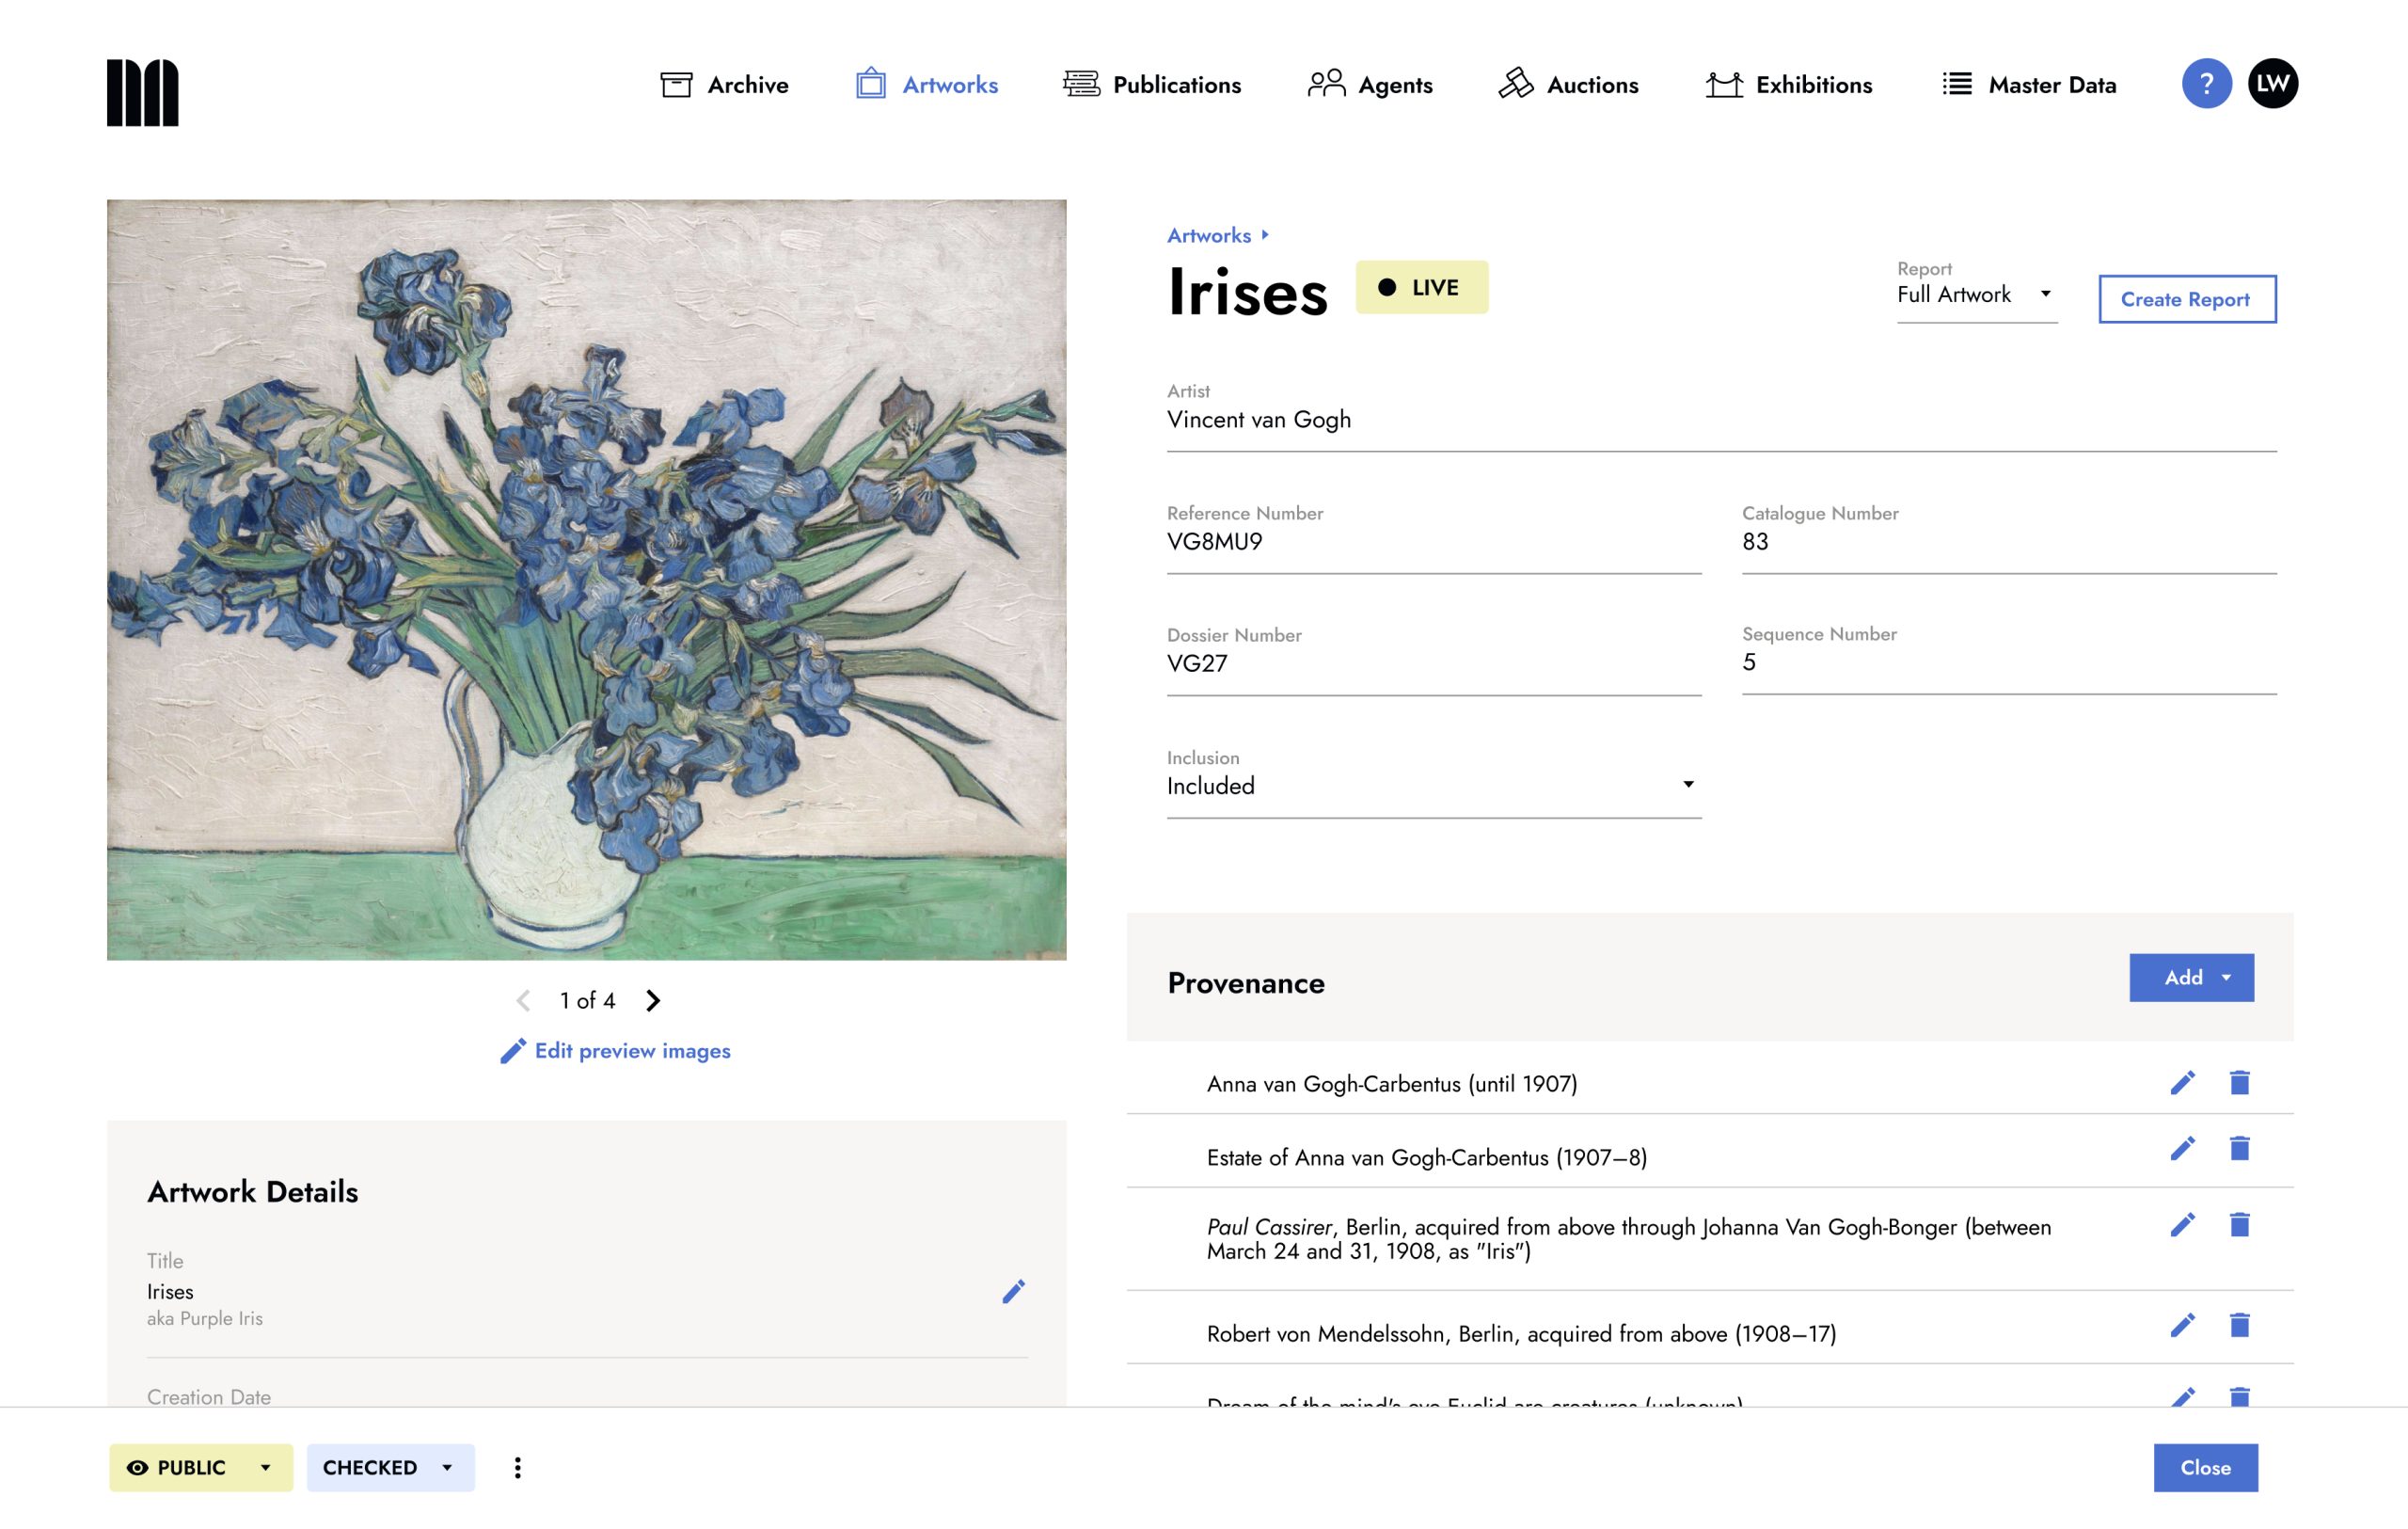2408x1529 pixels.
Task: Delete Anna van Gogh-Carbentus (until 1907) entry
Action: coord(2239,1082)
